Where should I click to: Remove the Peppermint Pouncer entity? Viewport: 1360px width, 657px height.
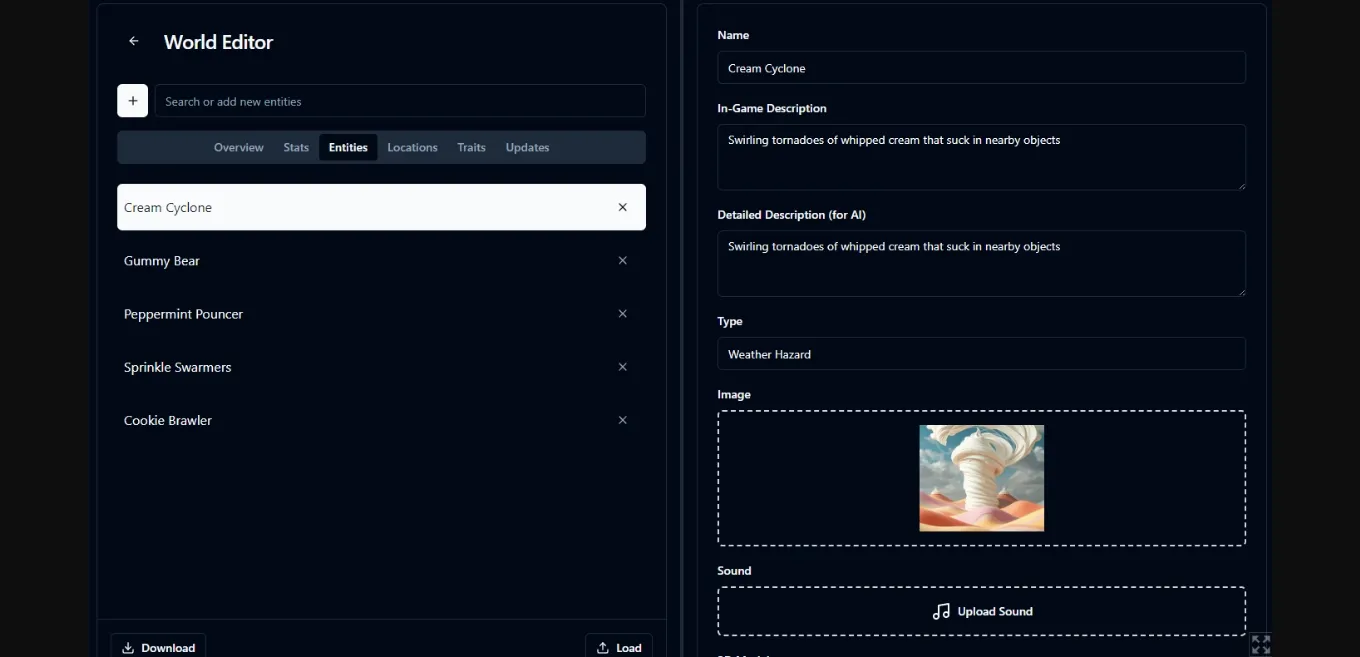[x=622, y=313]
